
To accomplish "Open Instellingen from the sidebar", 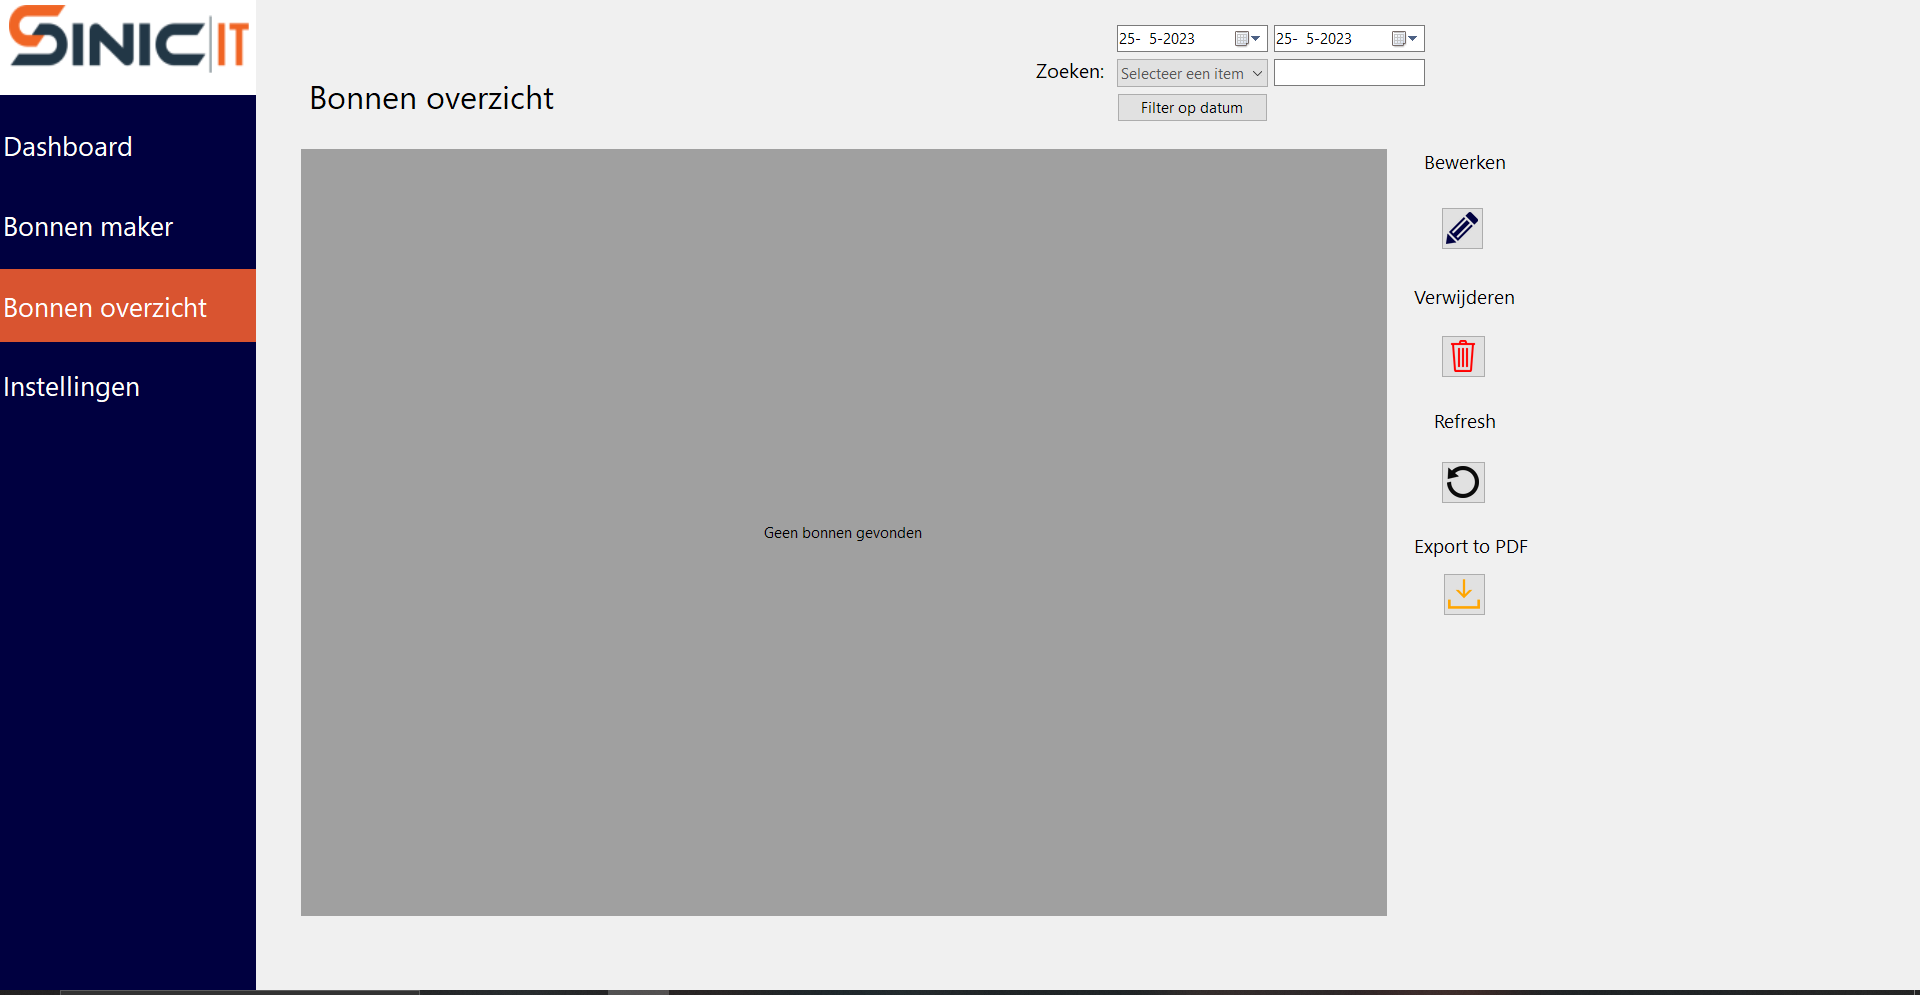I will coord(71,387).
